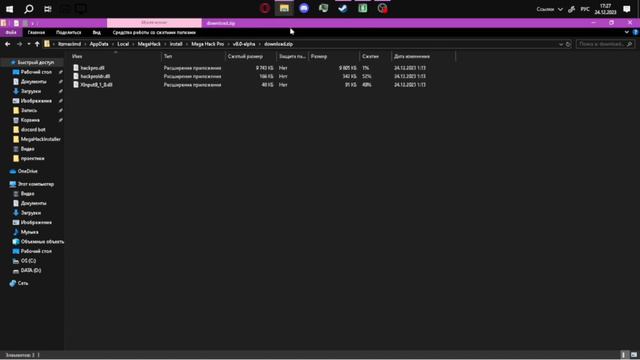Open Windows Start button

tap(9, 9)
